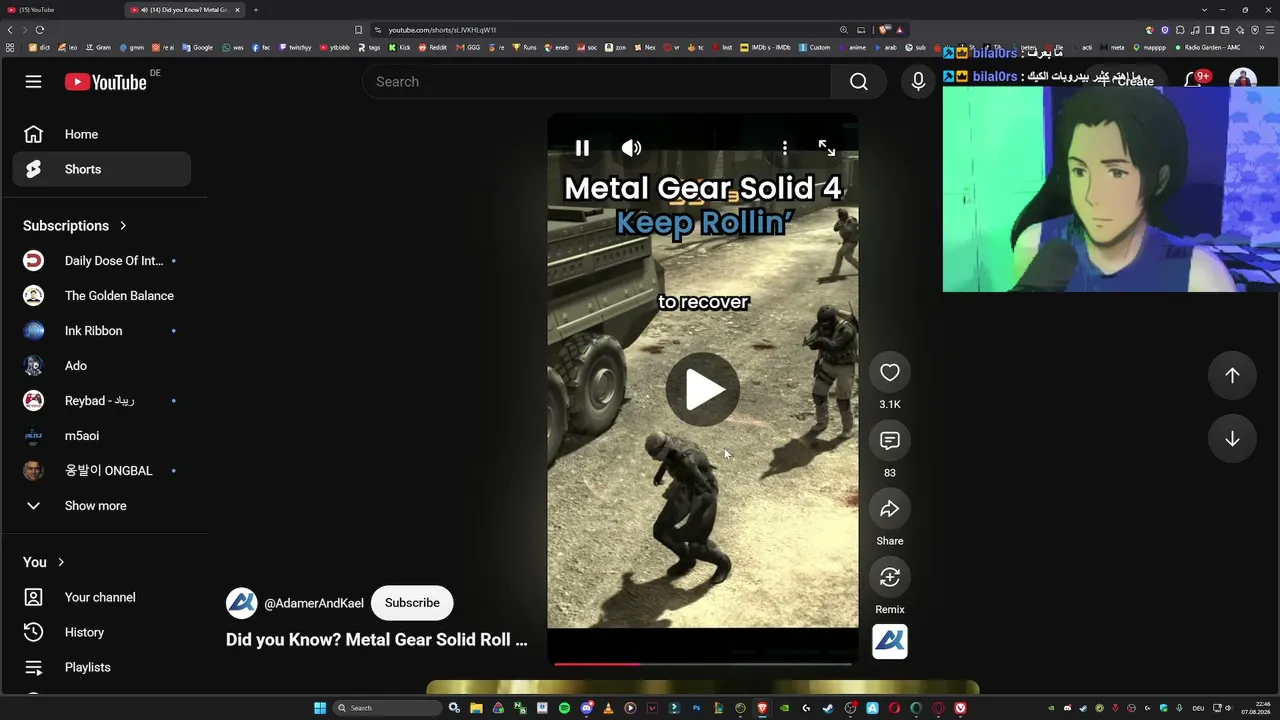Reload the page with the refresh icon
Image resolution: width=1280 pixels, height=720 pixels.
click(40, 30)
